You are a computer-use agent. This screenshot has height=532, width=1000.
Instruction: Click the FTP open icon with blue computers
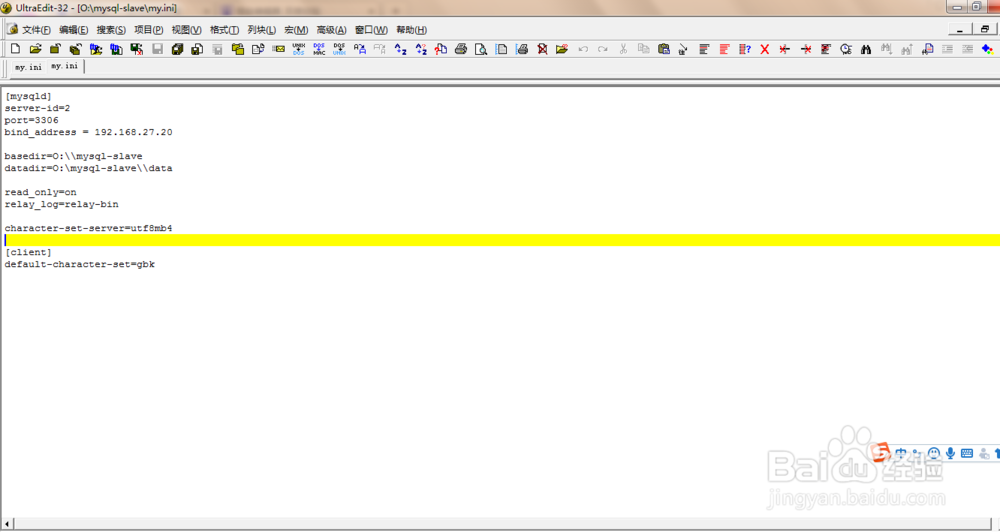[x=96, y=49]
